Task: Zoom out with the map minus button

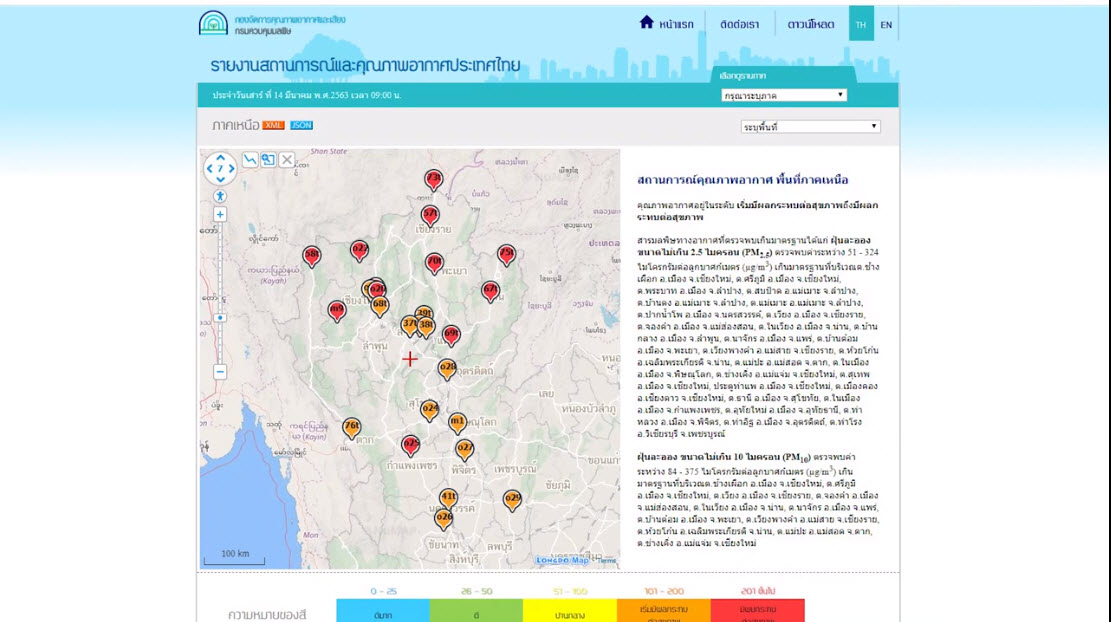Action: click(x=220, y=371)
